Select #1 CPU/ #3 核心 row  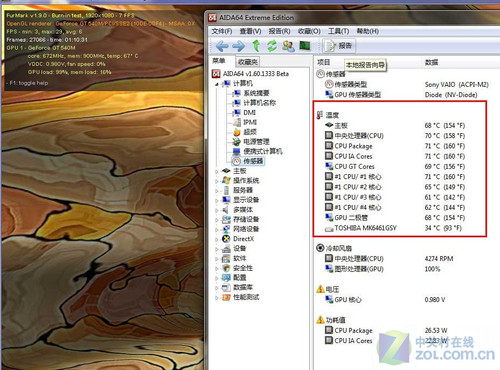tap(395, 197)
